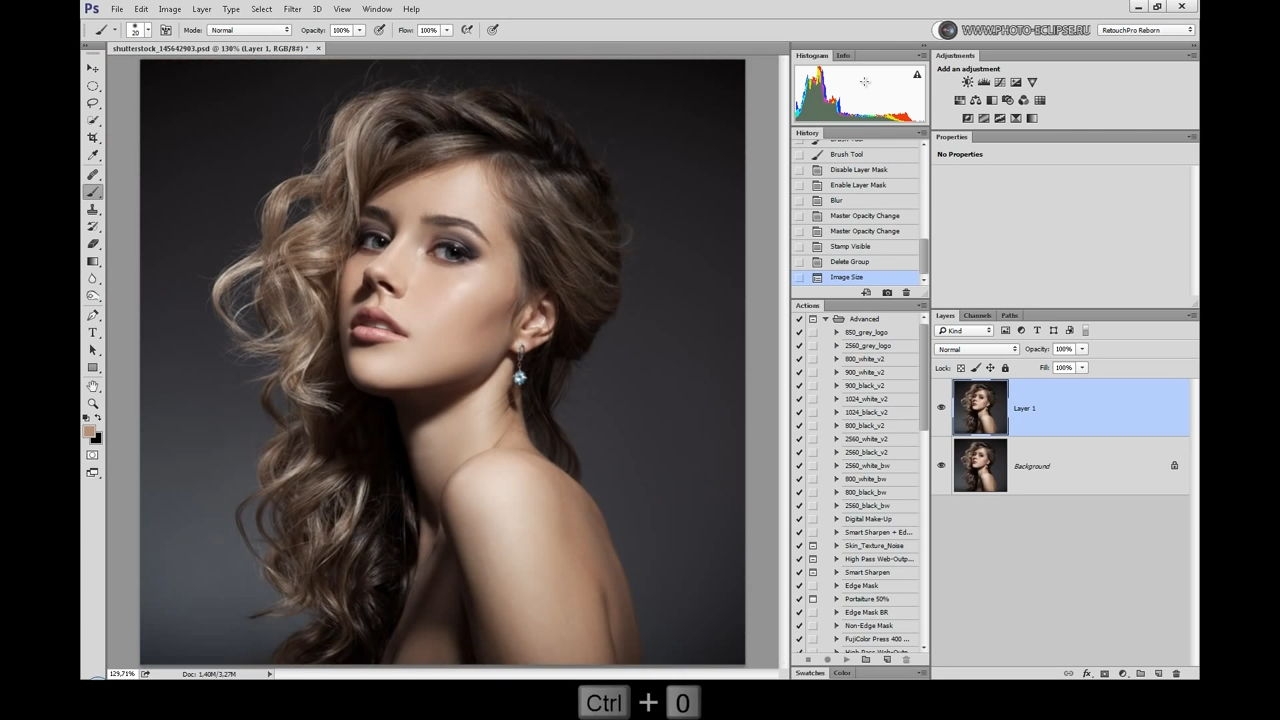Add a Color Balance adjustment

coord(976,100)
